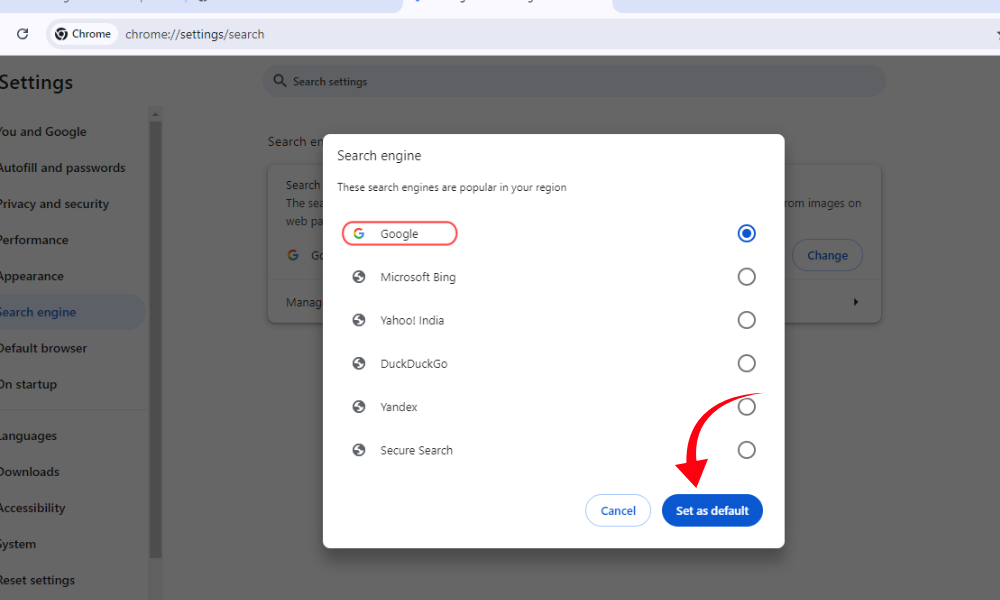The image size is (1000, 600).
Task: Open Accessibility settings section
Action: [33, 508]
